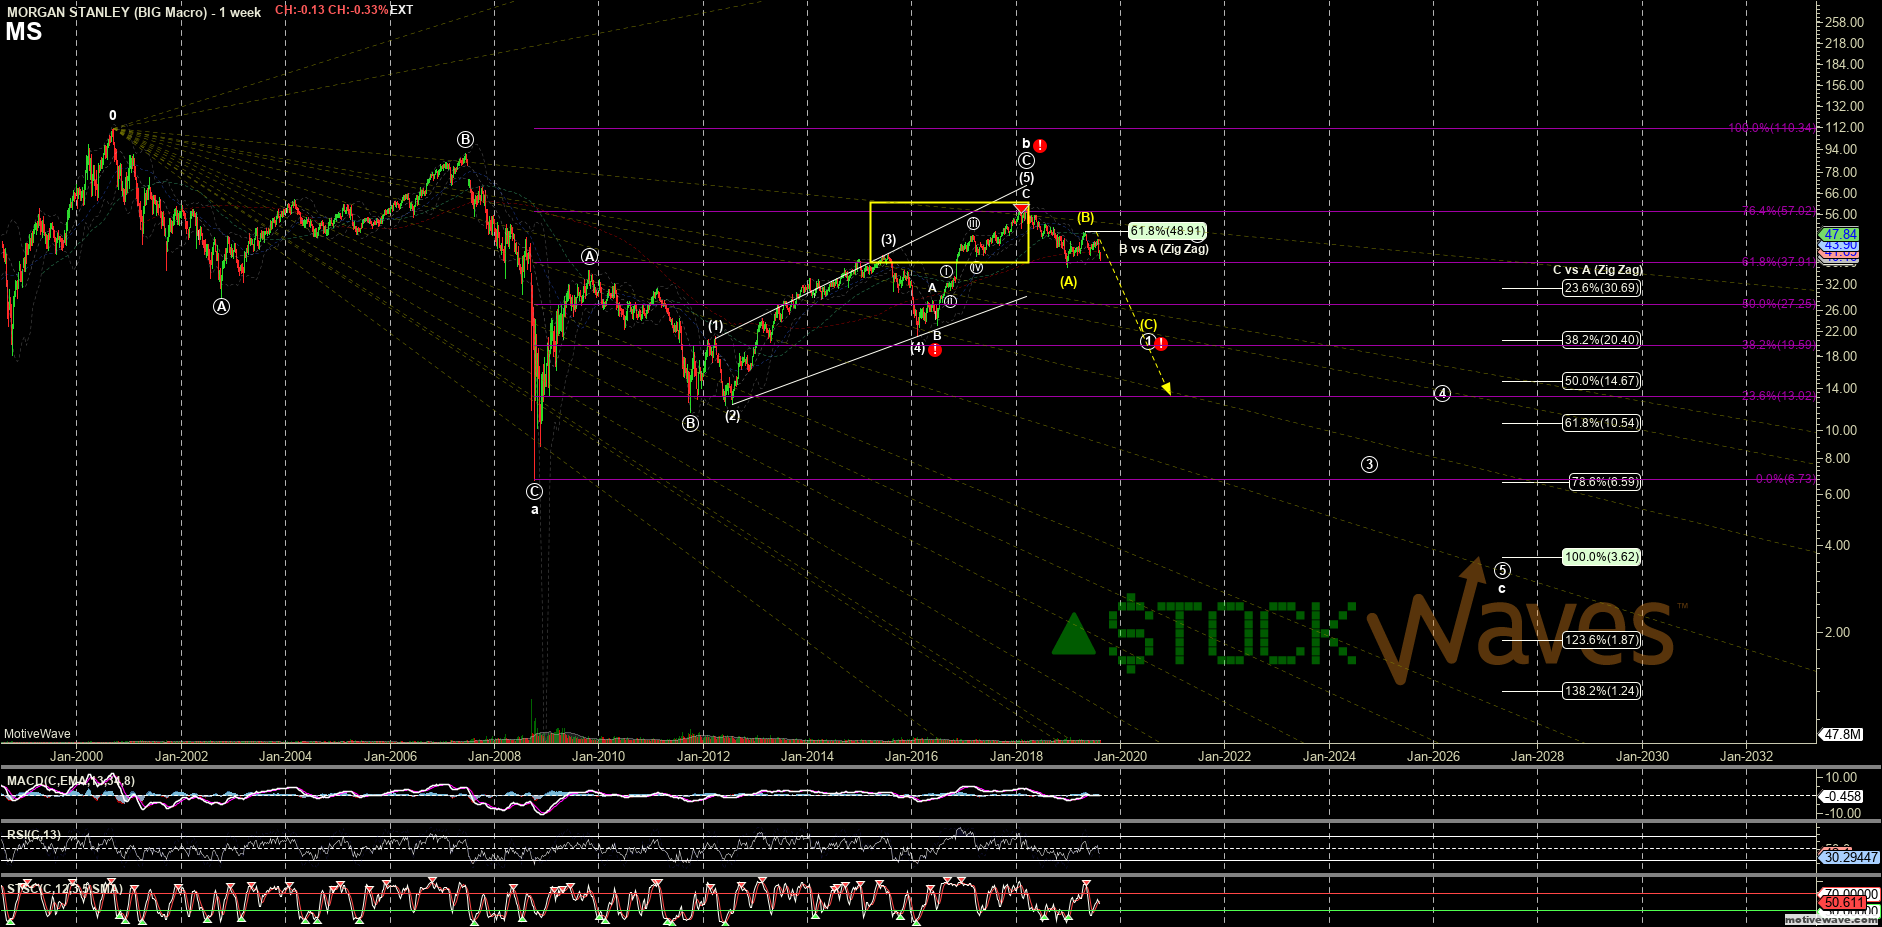Select the 100.0%(3.62) Fibonacci label

[x=1602, y=557]
